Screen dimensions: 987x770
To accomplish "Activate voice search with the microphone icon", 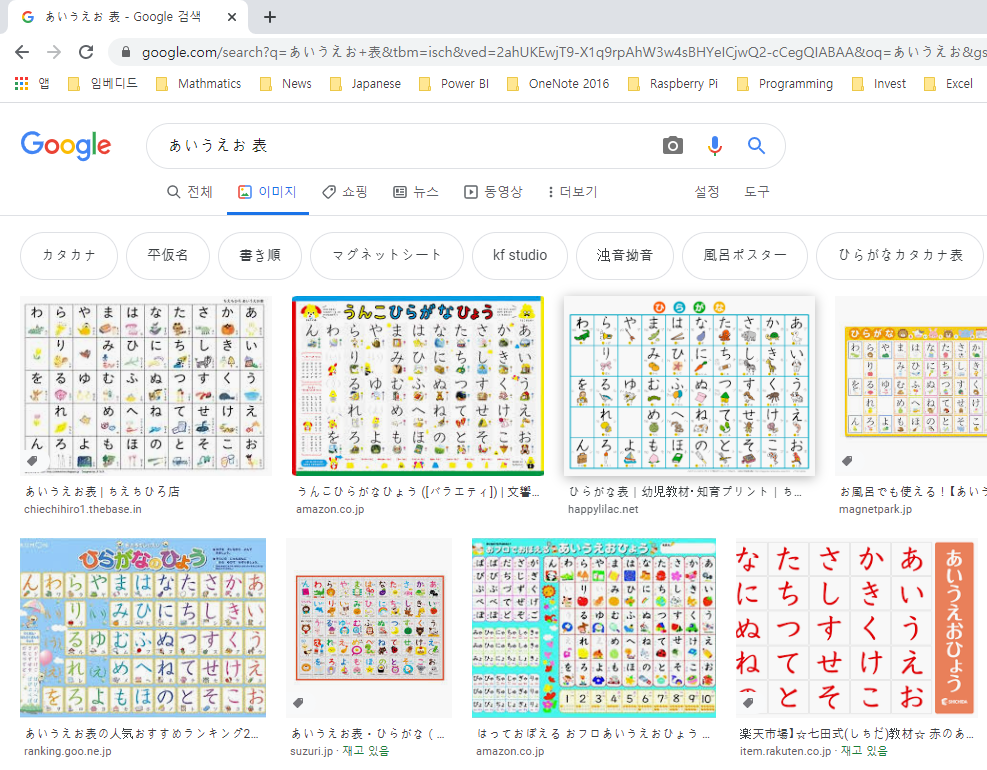I will [714, 145].
